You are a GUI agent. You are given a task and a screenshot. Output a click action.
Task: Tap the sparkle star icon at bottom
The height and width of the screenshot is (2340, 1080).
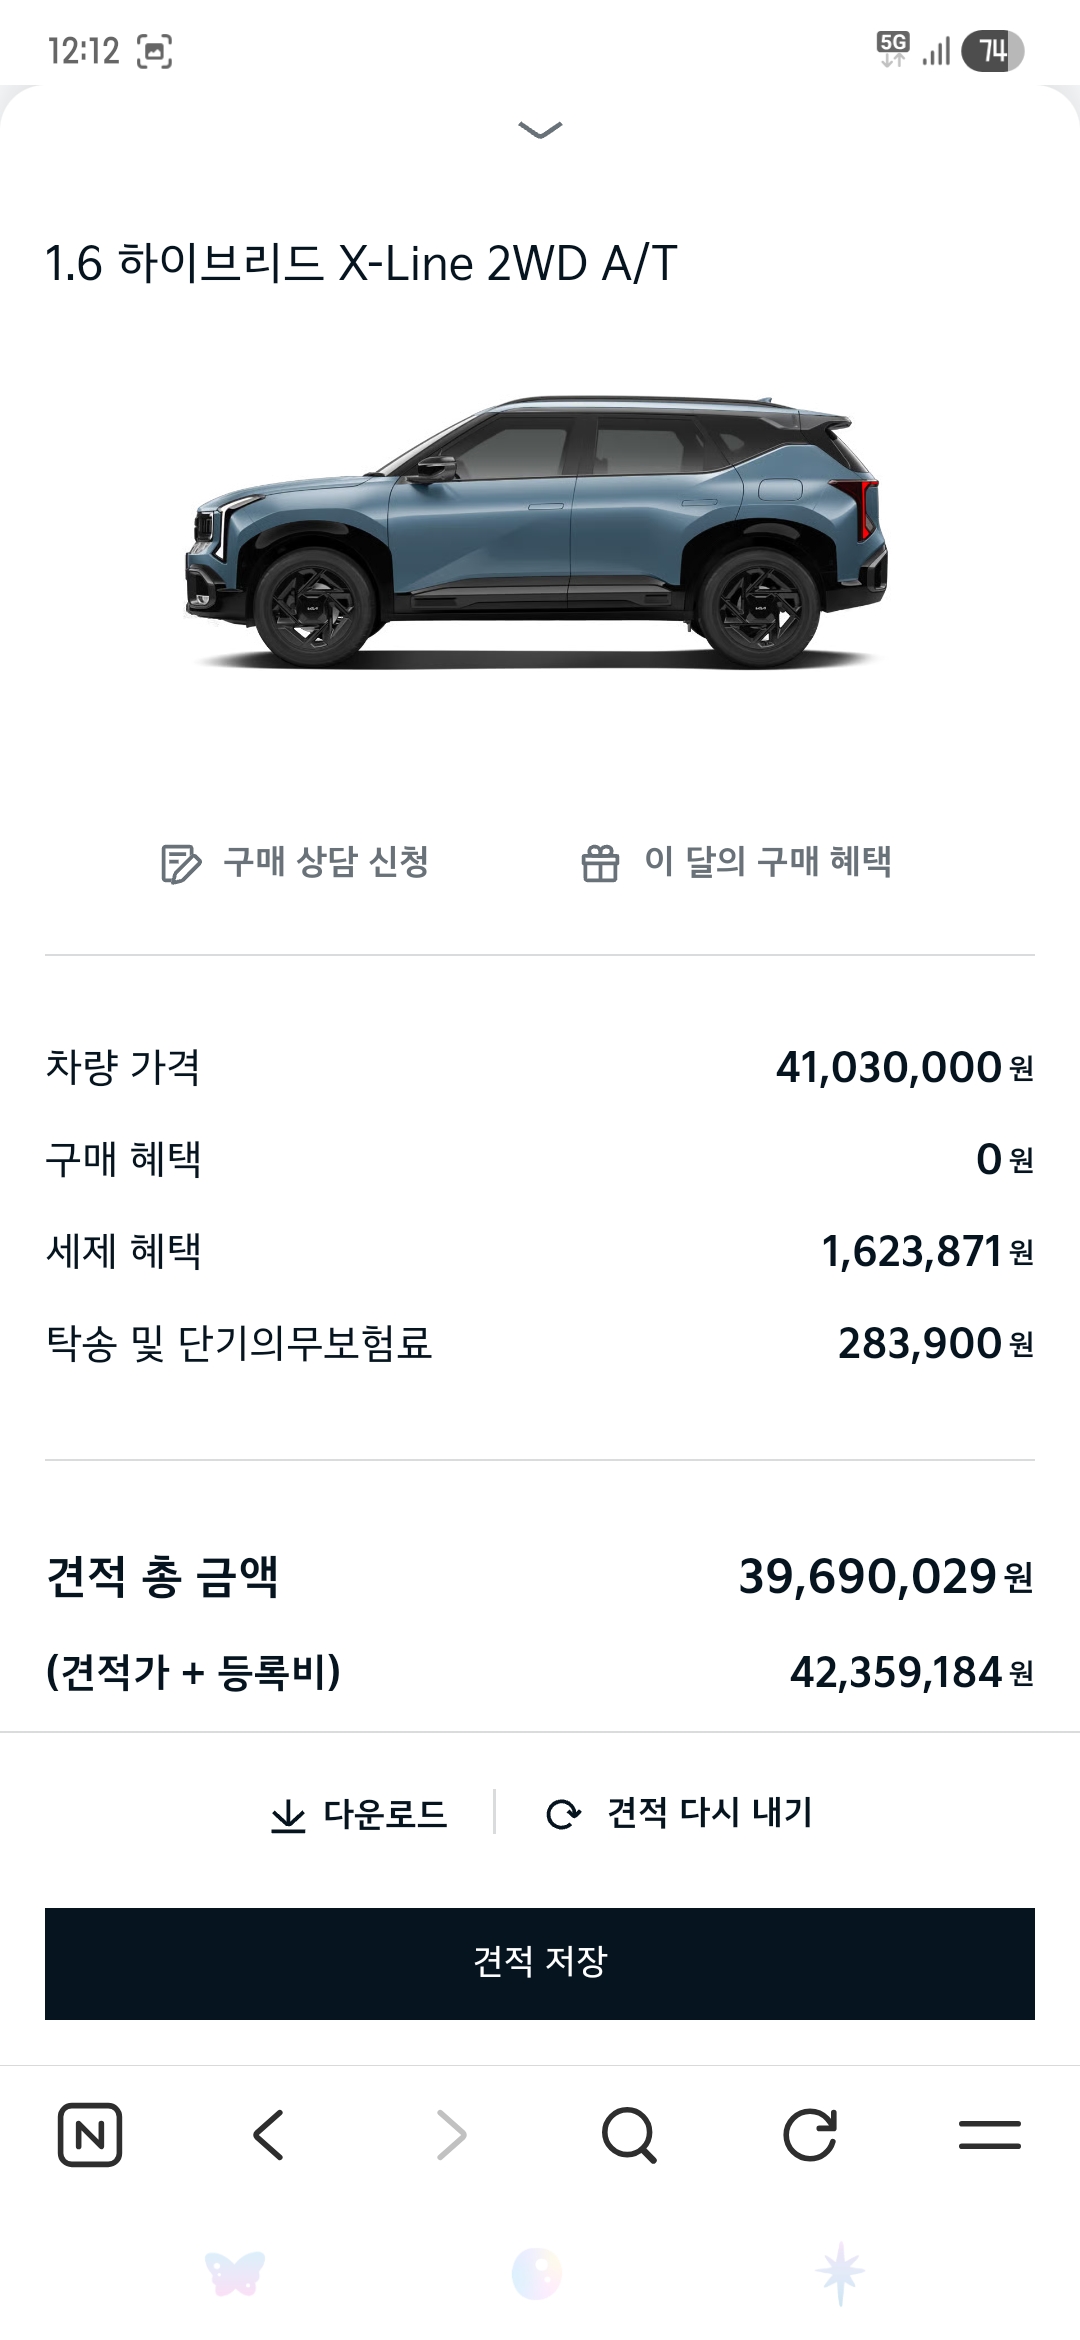(x=840, y=2273)
